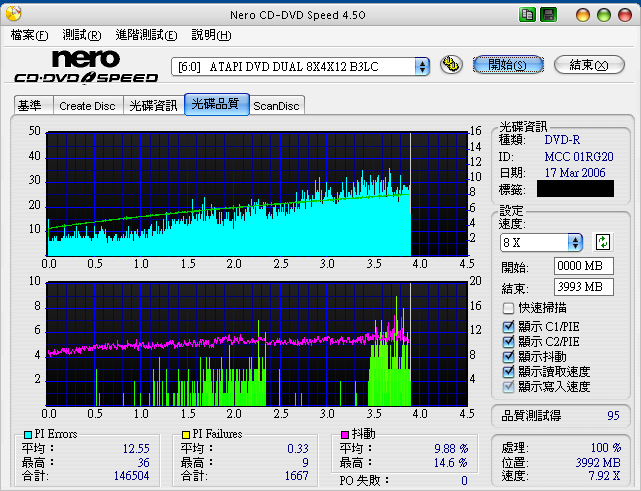Open the ATAPI DVD drive dropdown
This screenshot has width=641, height=491.
tap(422, 67)
